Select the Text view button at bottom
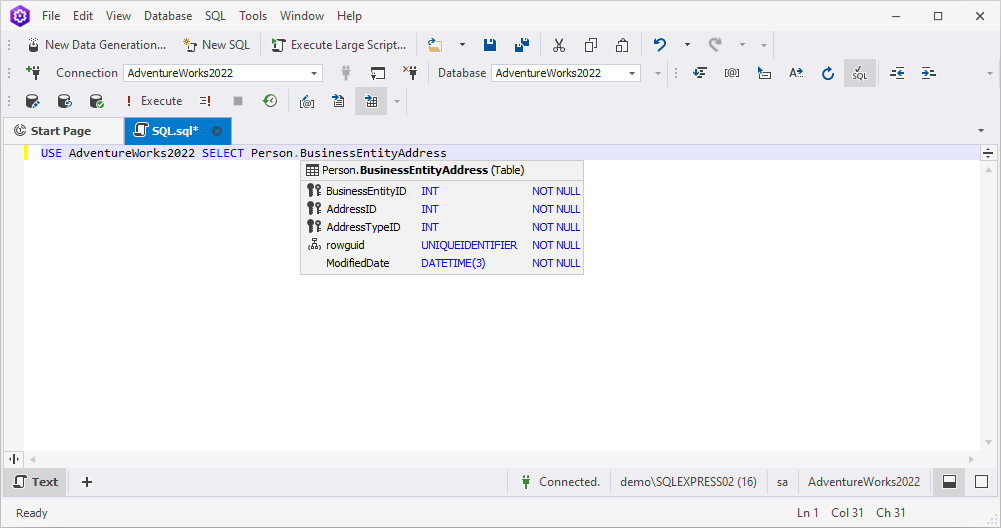This screenshot has width=1001, height=528. 36,482
